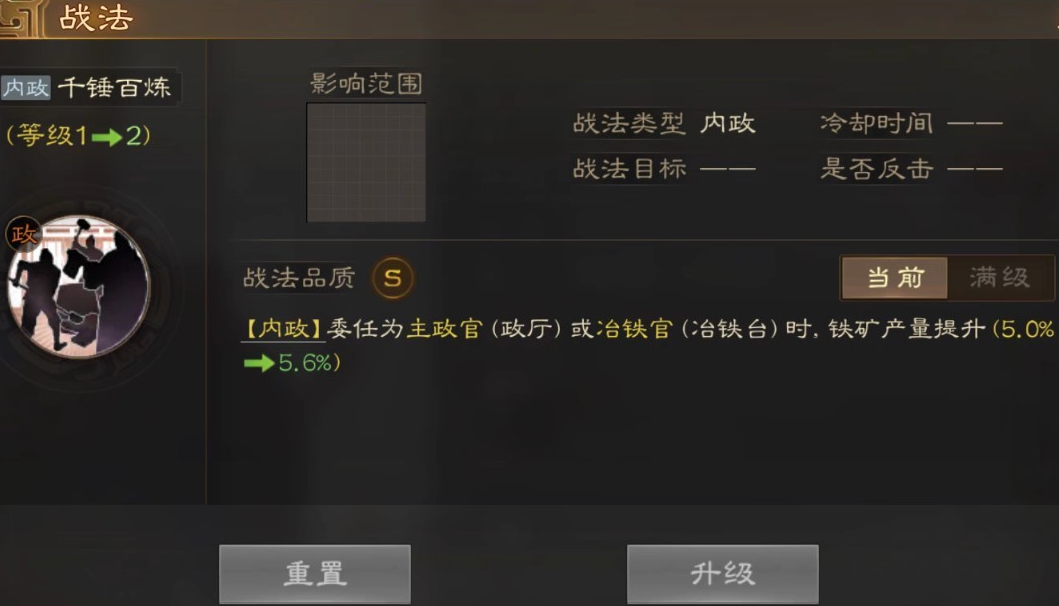1059x606 pixels.
Task: Switch to the 当前 current-level tab
Action: [895, 277]
